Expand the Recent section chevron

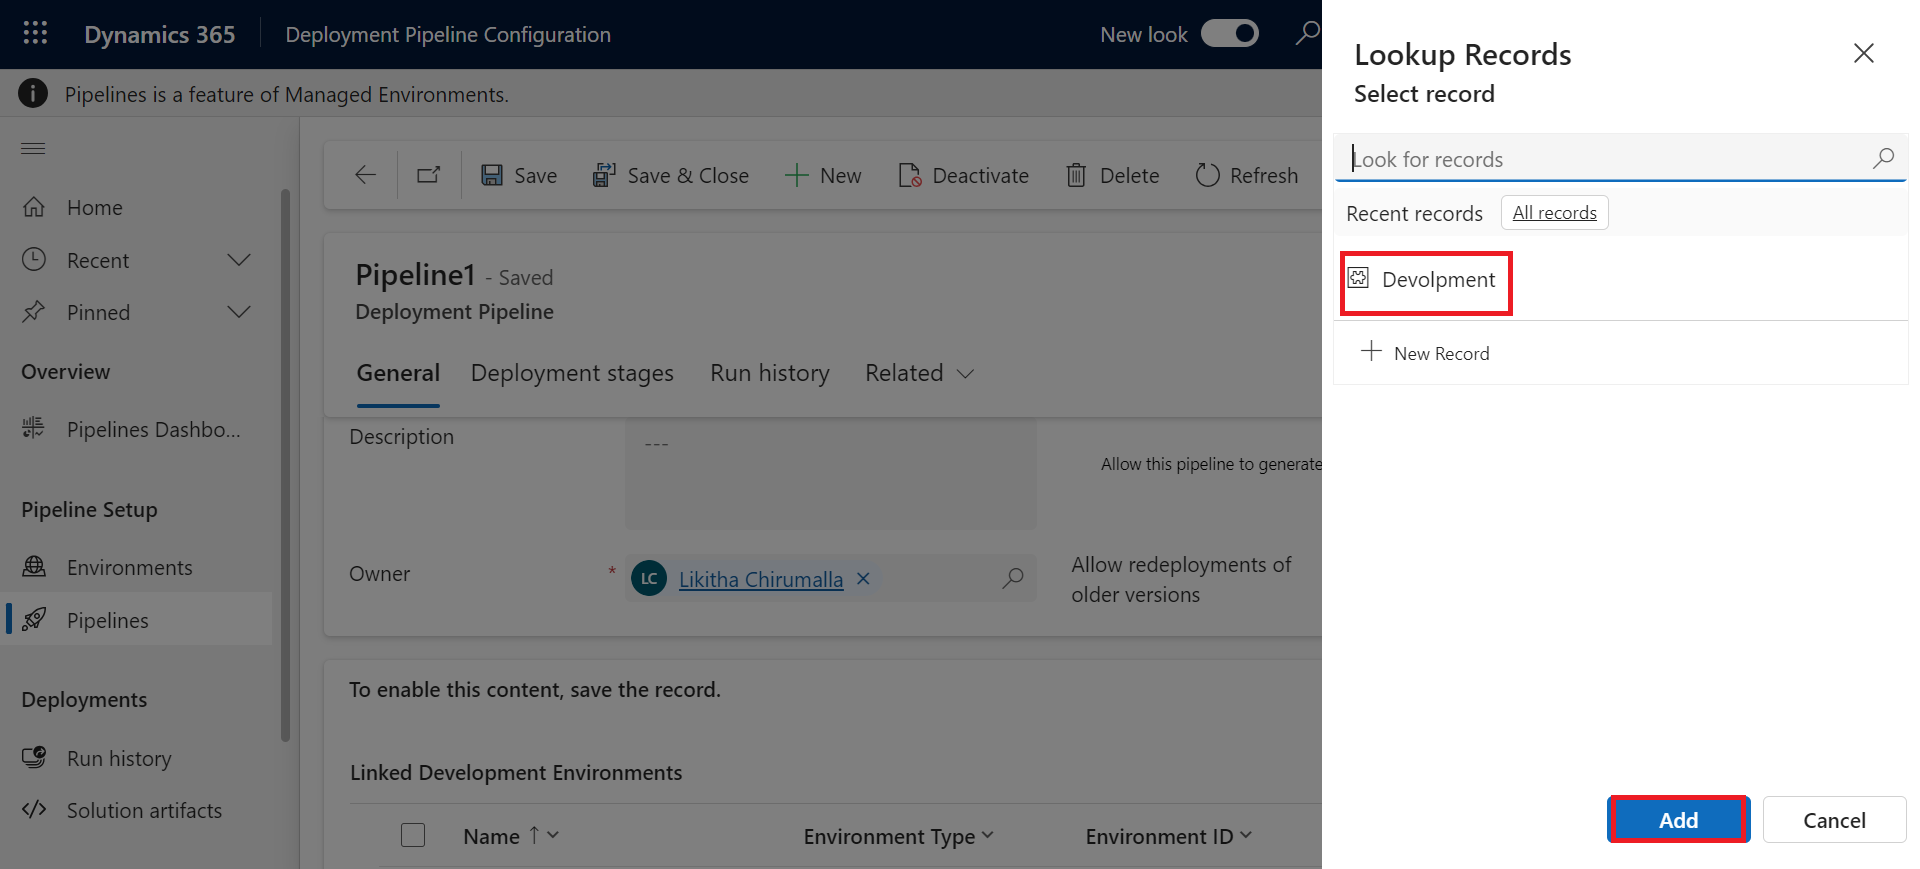(x=239, y=260)
